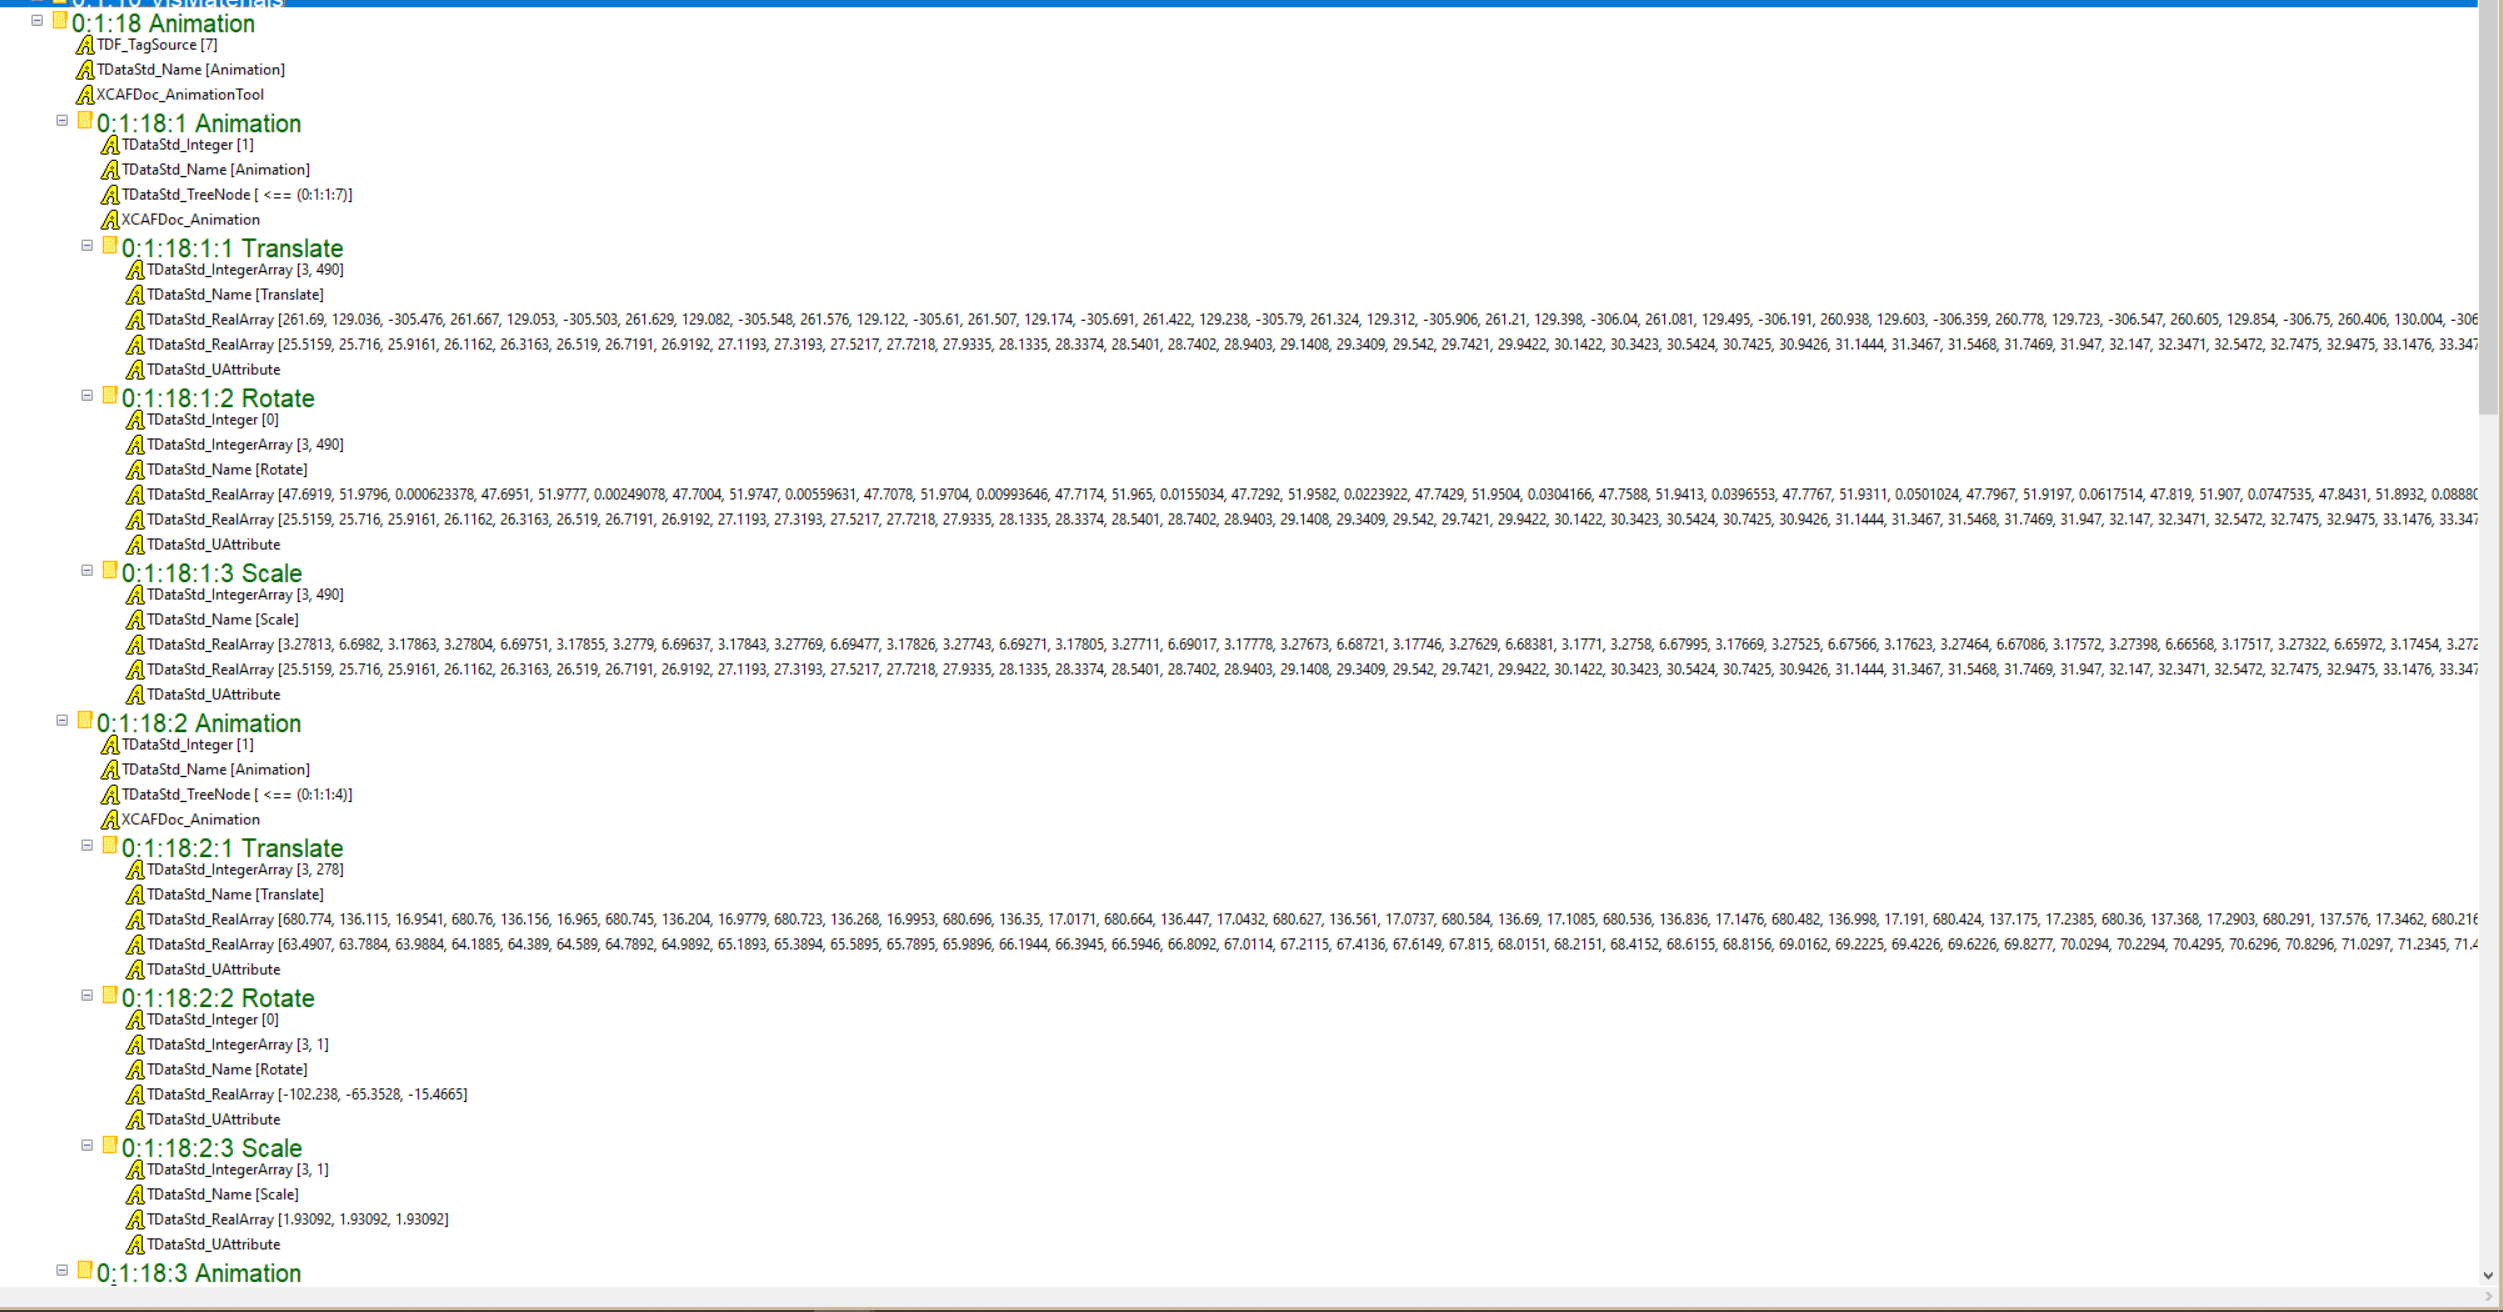Image resolution: width=2503 pixels, height=1312 pixels.
Task: Select TDataStd_Name [Scale] under 0:1:18:1:3
Action: 222,620
